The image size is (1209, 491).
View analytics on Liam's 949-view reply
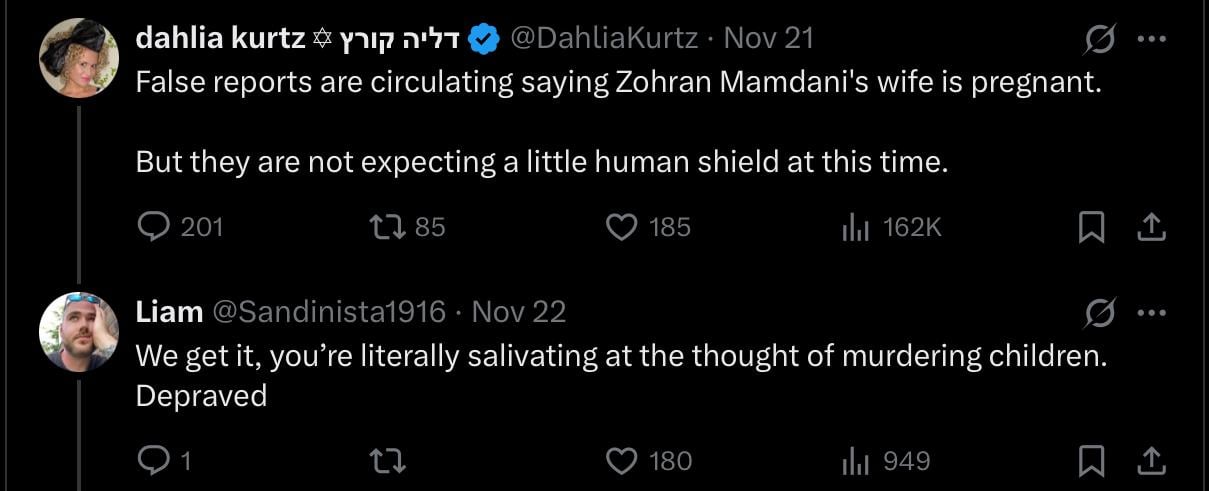point(853,461)
